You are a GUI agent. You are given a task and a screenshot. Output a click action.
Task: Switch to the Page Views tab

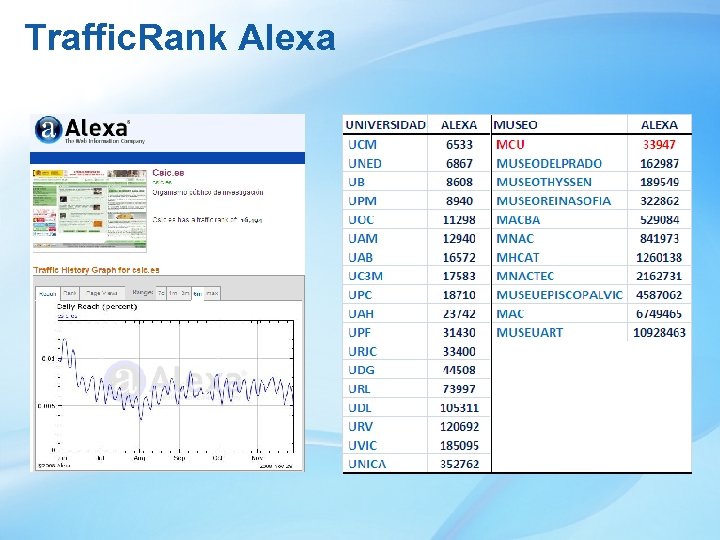coord(102,293)
